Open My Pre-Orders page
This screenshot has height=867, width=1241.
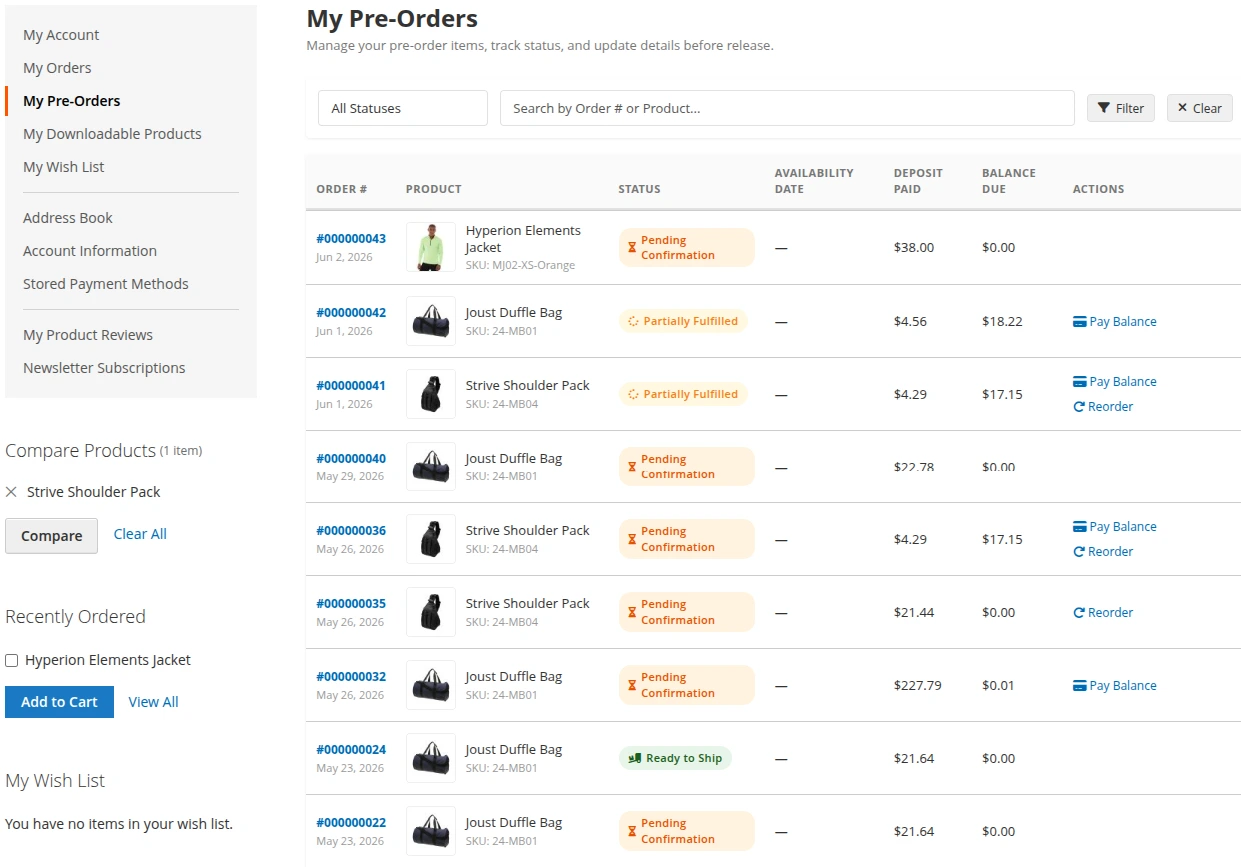pyautogui.click(x=72, y=101)
